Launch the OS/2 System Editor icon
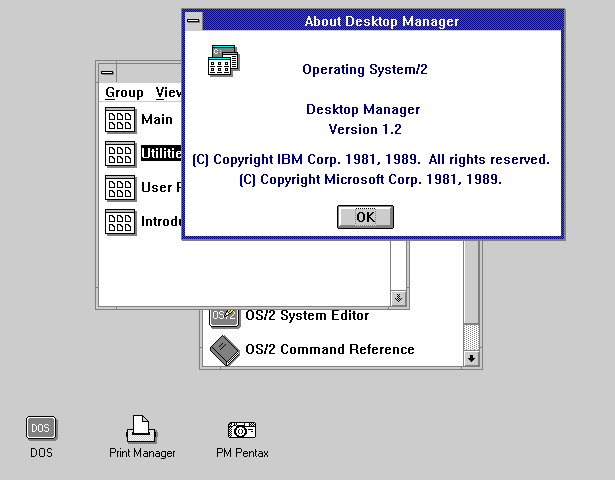The height and width of the screenshot is (480, 615). click(224, 316)
